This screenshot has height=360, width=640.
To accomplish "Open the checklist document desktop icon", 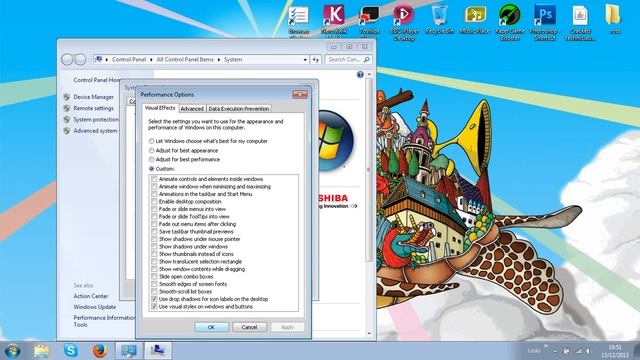I will click(x=298, y=20).
